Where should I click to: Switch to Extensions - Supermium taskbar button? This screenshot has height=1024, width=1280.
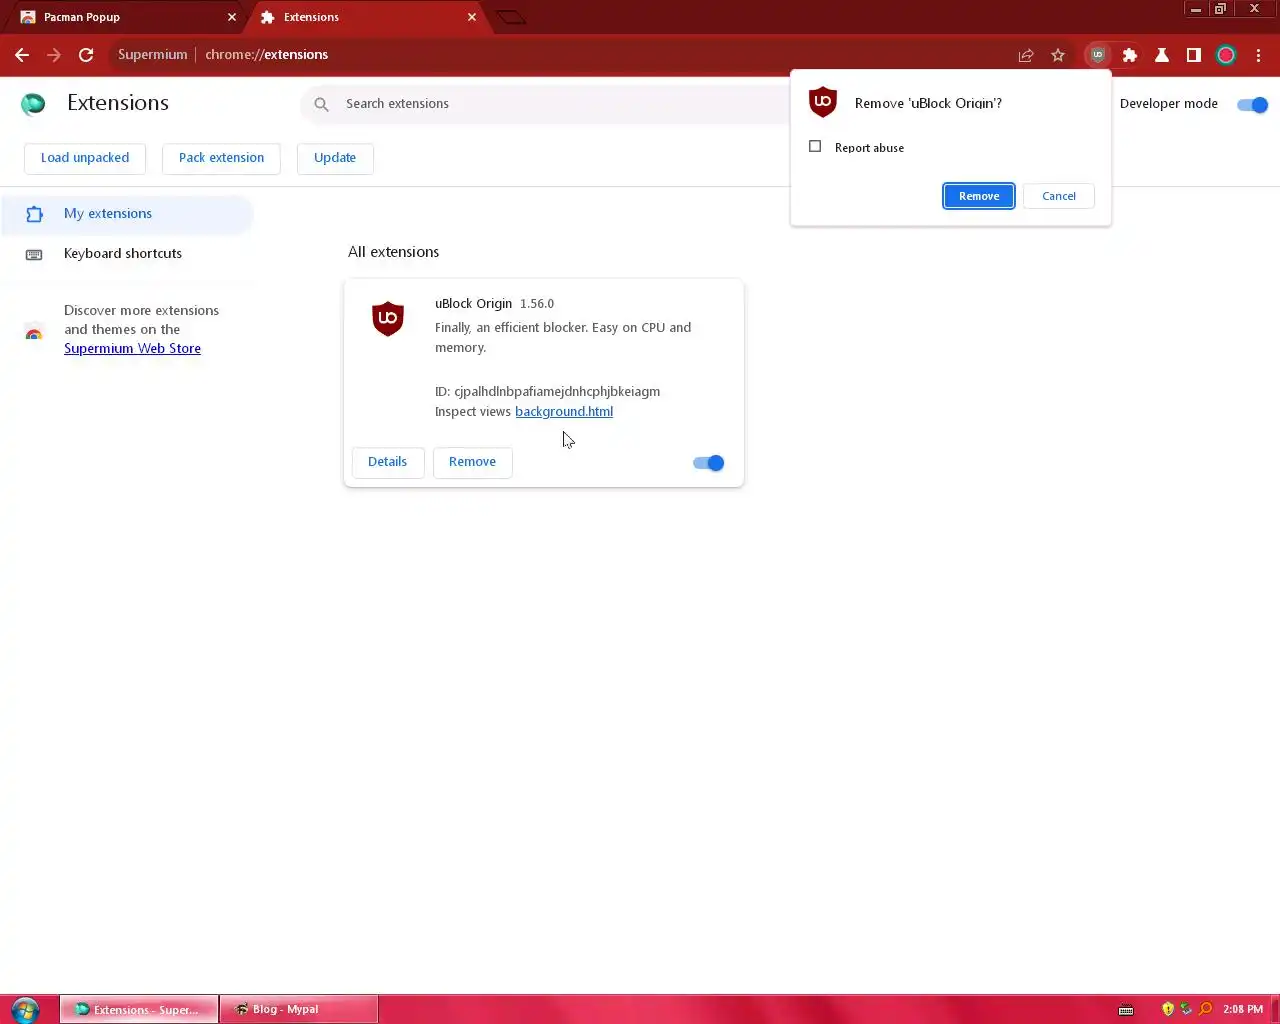coord(138,1009)
